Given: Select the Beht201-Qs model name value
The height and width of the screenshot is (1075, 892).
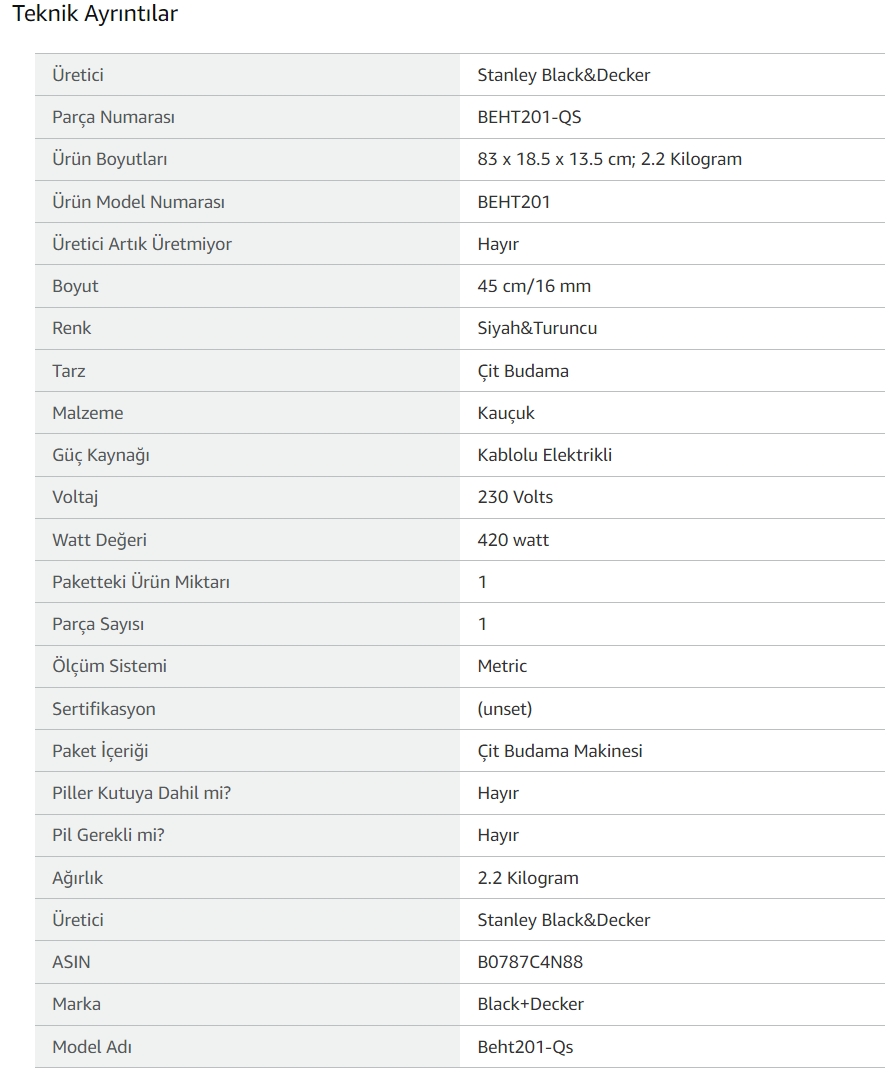Looking at the screenshot, I should pyautogui.click(x=525, y=1047).
